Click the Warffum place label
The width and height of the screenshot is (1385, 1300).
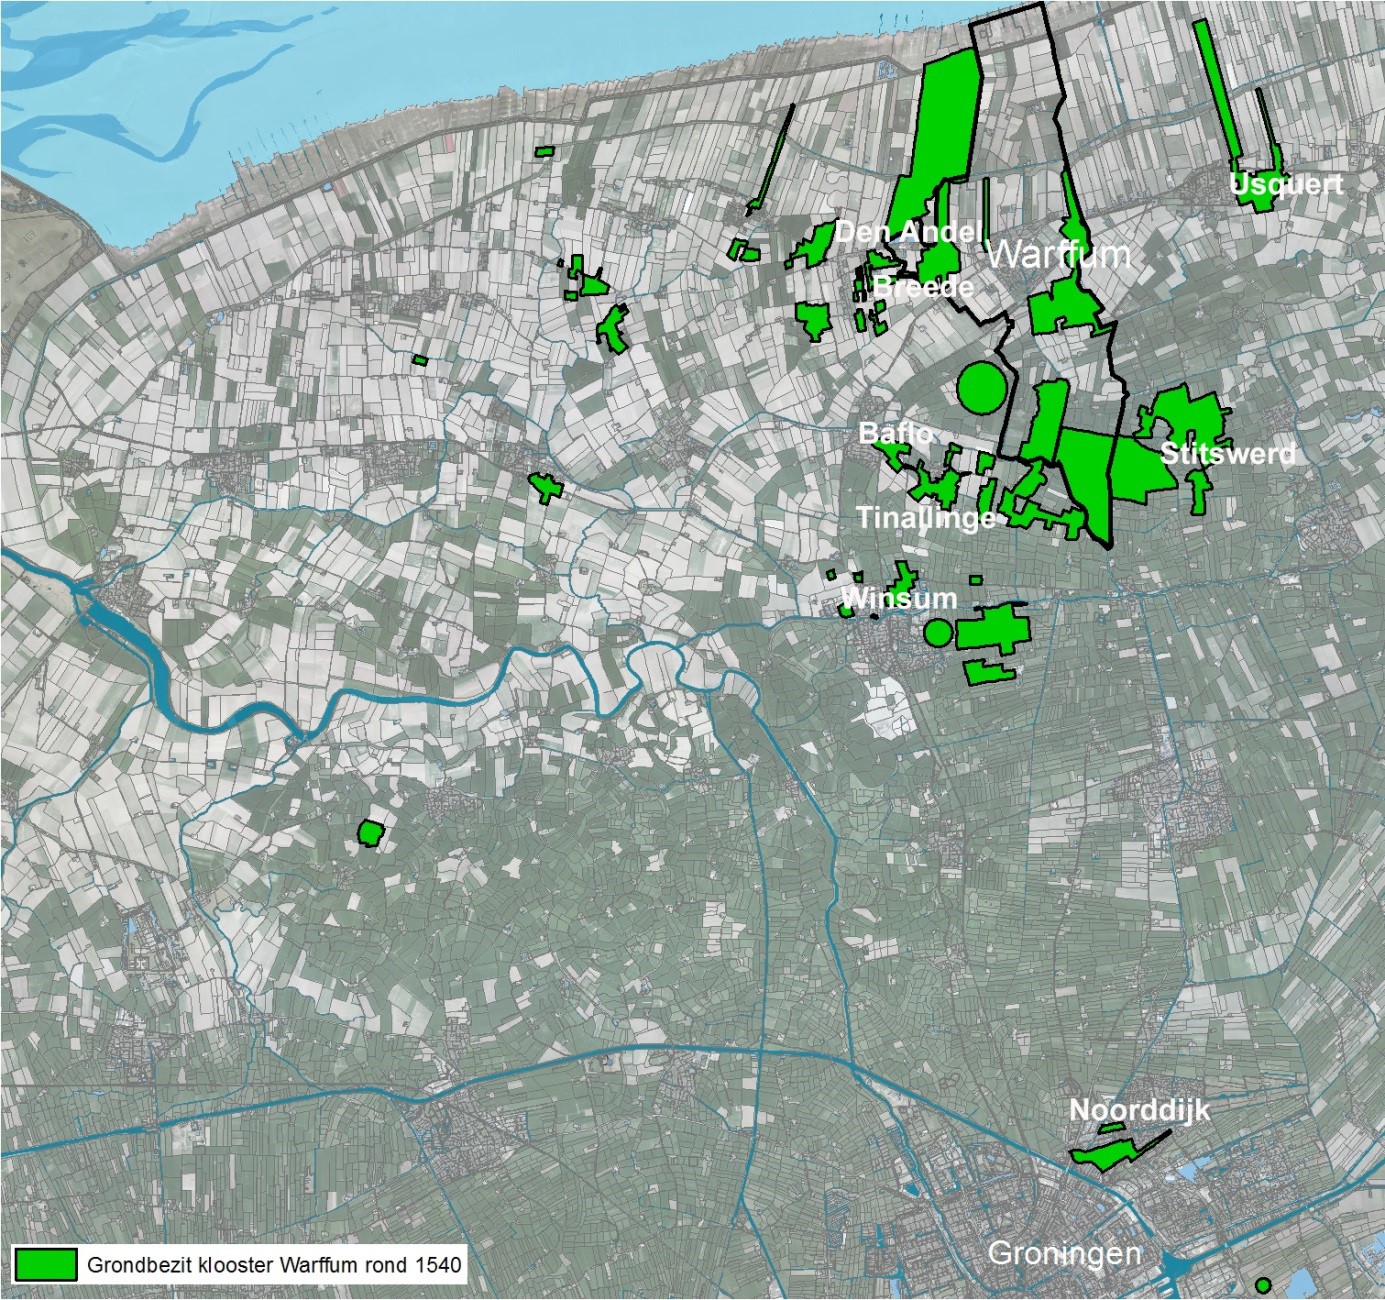1058,254
